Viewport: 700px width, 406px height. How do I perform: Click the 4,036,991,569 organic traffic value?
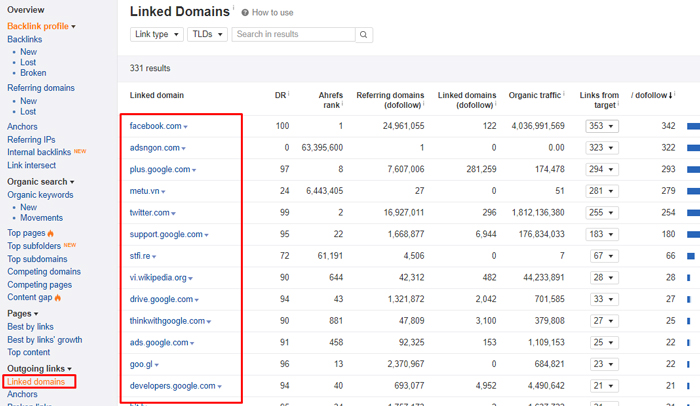coord(538,126)
